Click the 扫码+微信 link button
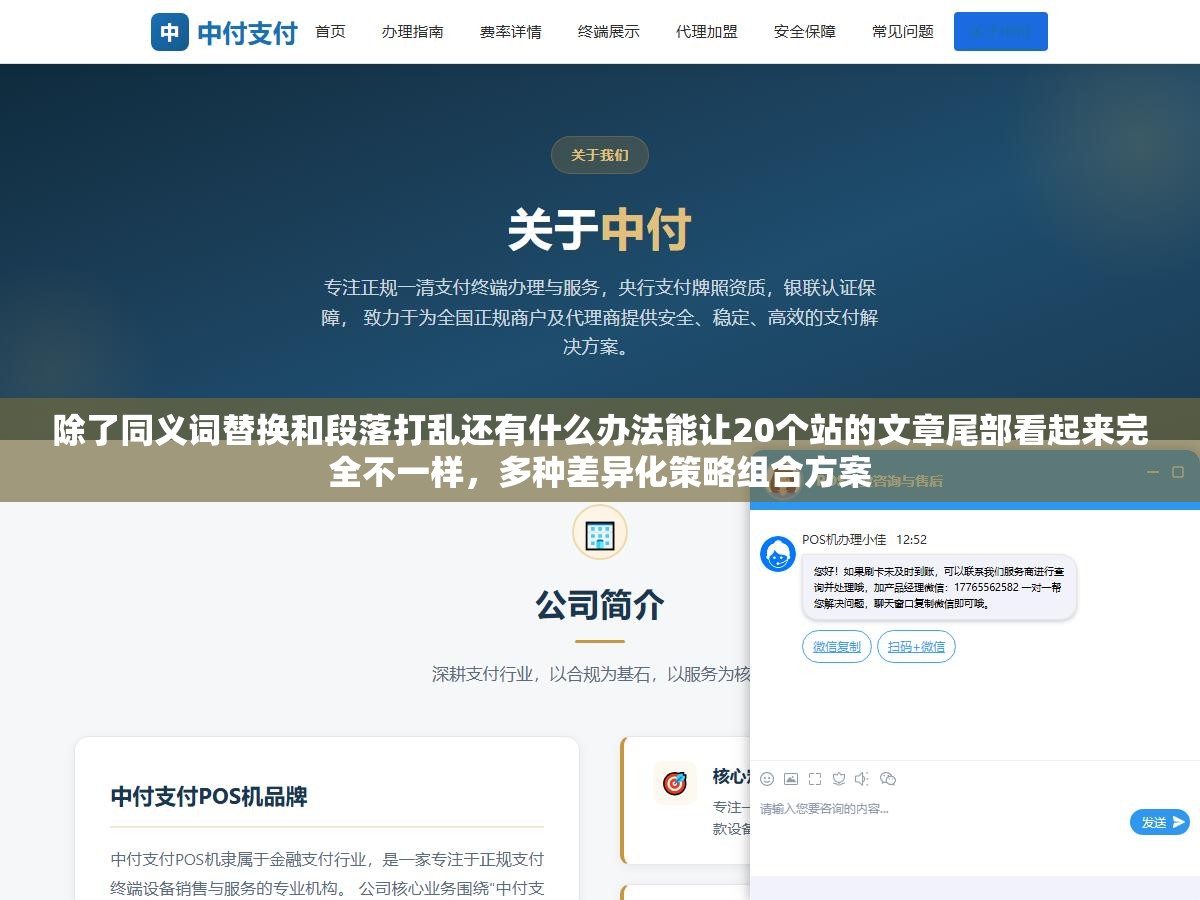 click(x=917, y=647)
